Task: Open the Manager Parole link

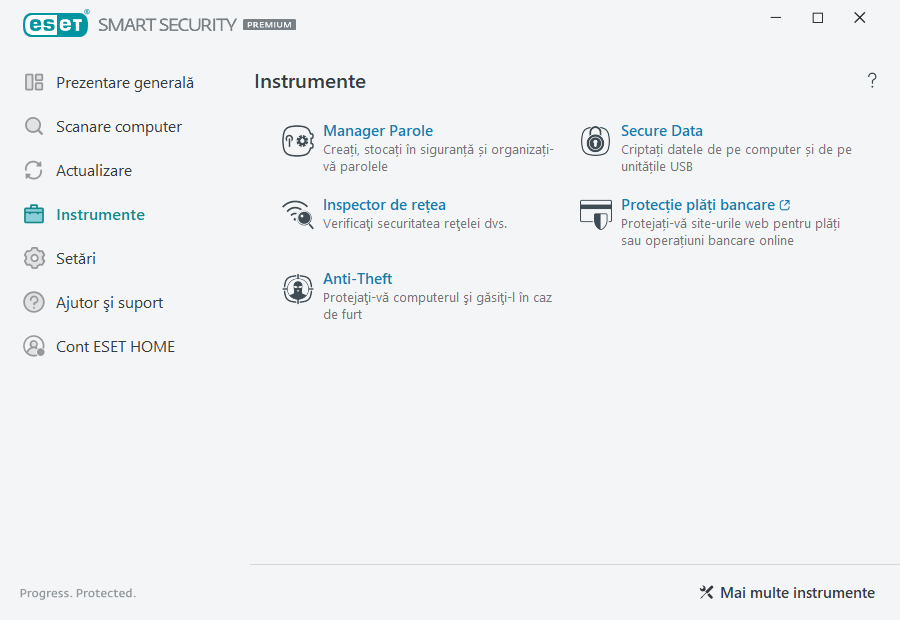Action: tap(378, 130)
